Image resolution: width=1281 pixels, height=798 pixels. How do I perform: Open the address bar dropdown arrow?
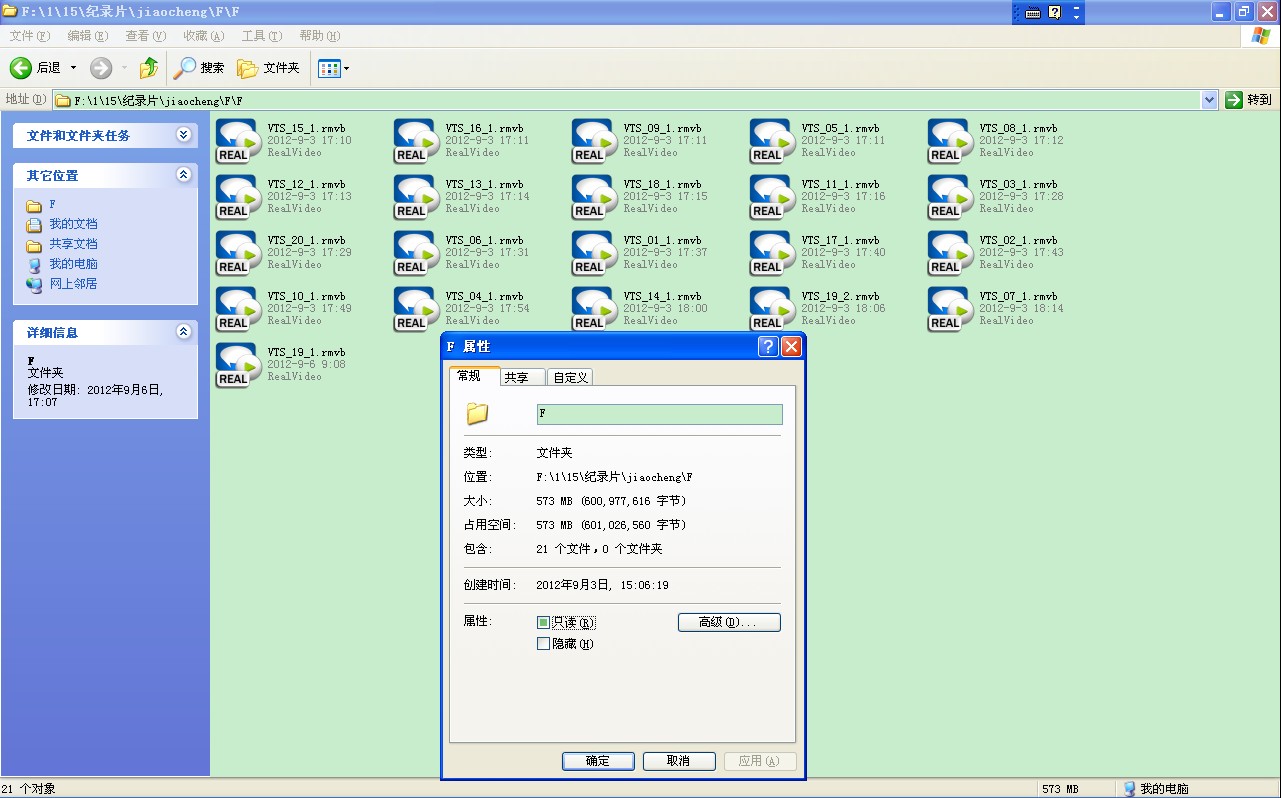click(x=1209, y=100)
